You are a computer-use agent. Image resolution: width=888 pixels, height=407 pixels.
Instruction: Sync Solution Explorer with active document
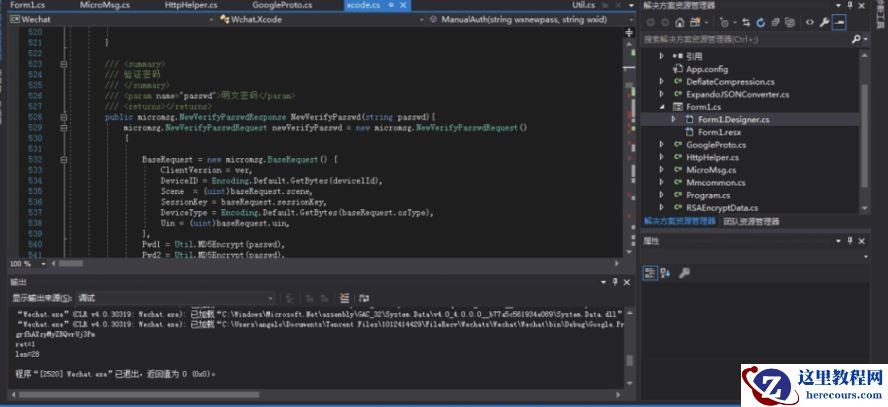pyautogui.click(x=746, y=23)
